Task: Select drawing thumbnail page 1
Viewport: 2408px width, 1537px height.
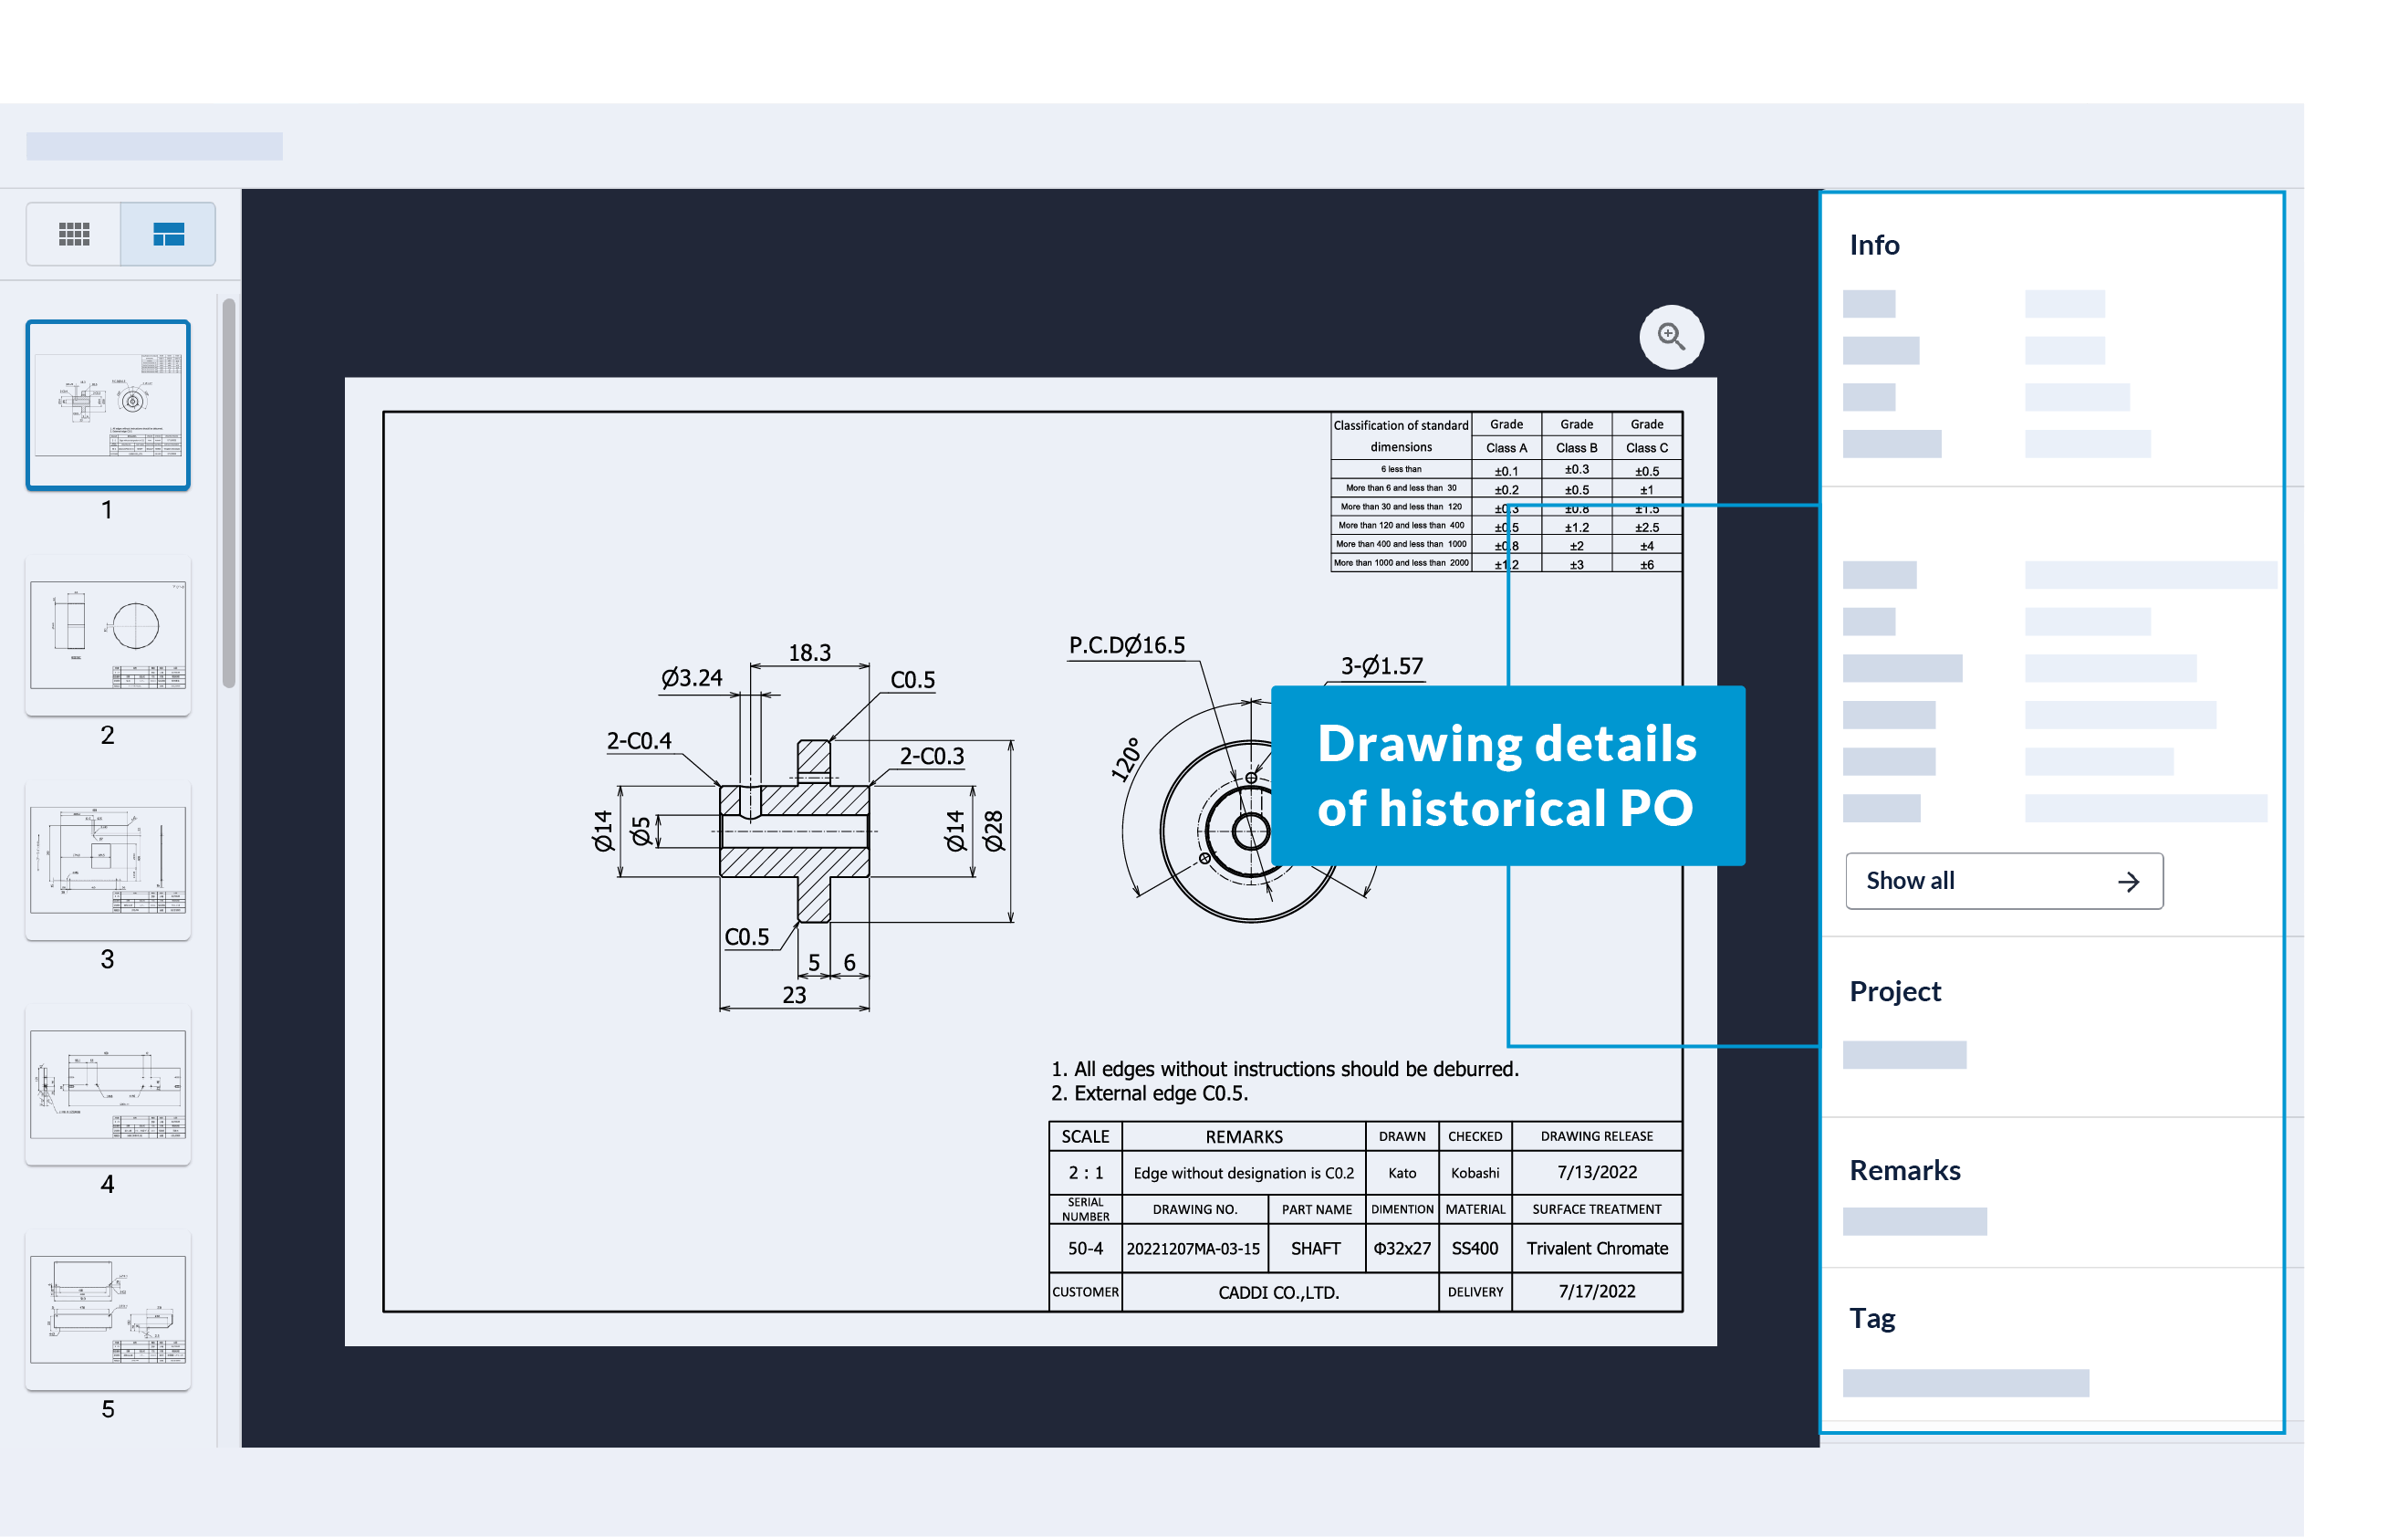Action: [108, 405]
